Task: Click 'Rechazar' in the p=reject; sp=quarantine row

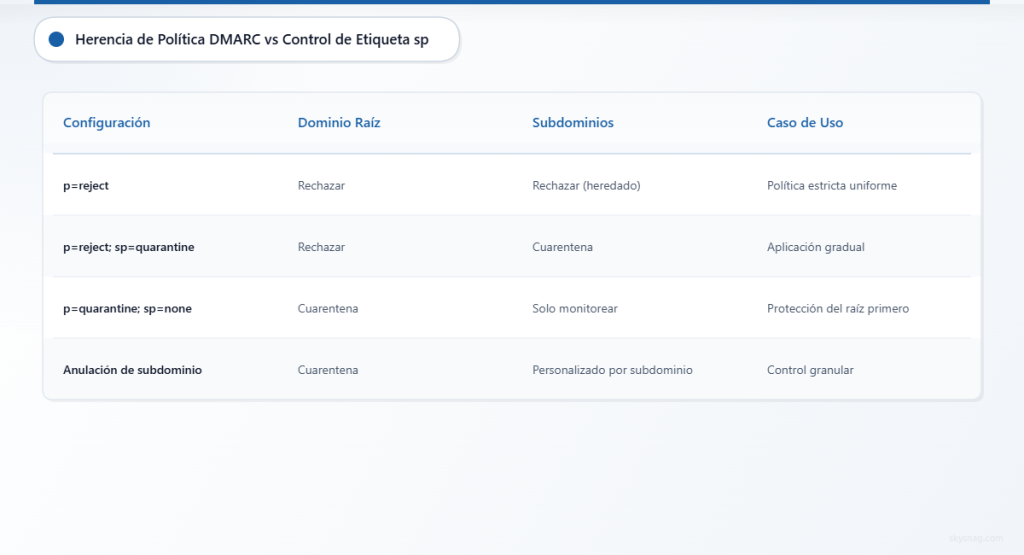Action: coord(321,247)
